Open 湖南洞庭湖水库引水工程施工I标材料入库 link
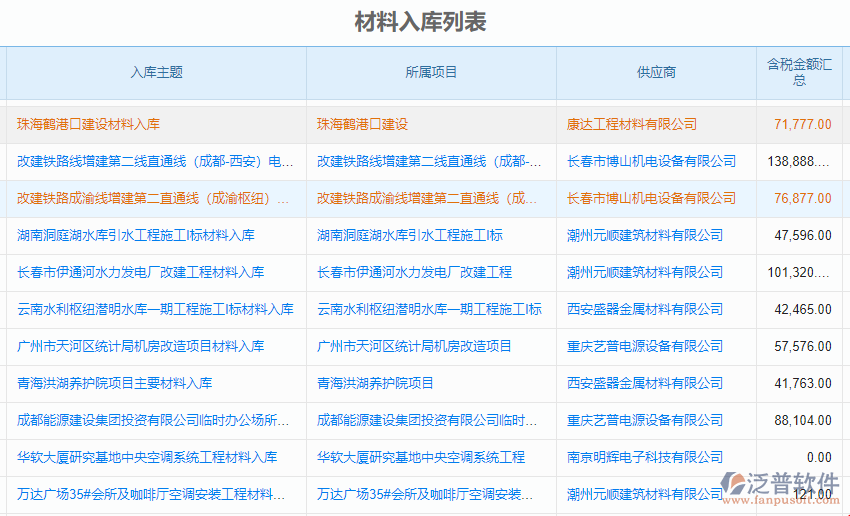The width and height of the screenshot is (850, 516). pos(136,236)
